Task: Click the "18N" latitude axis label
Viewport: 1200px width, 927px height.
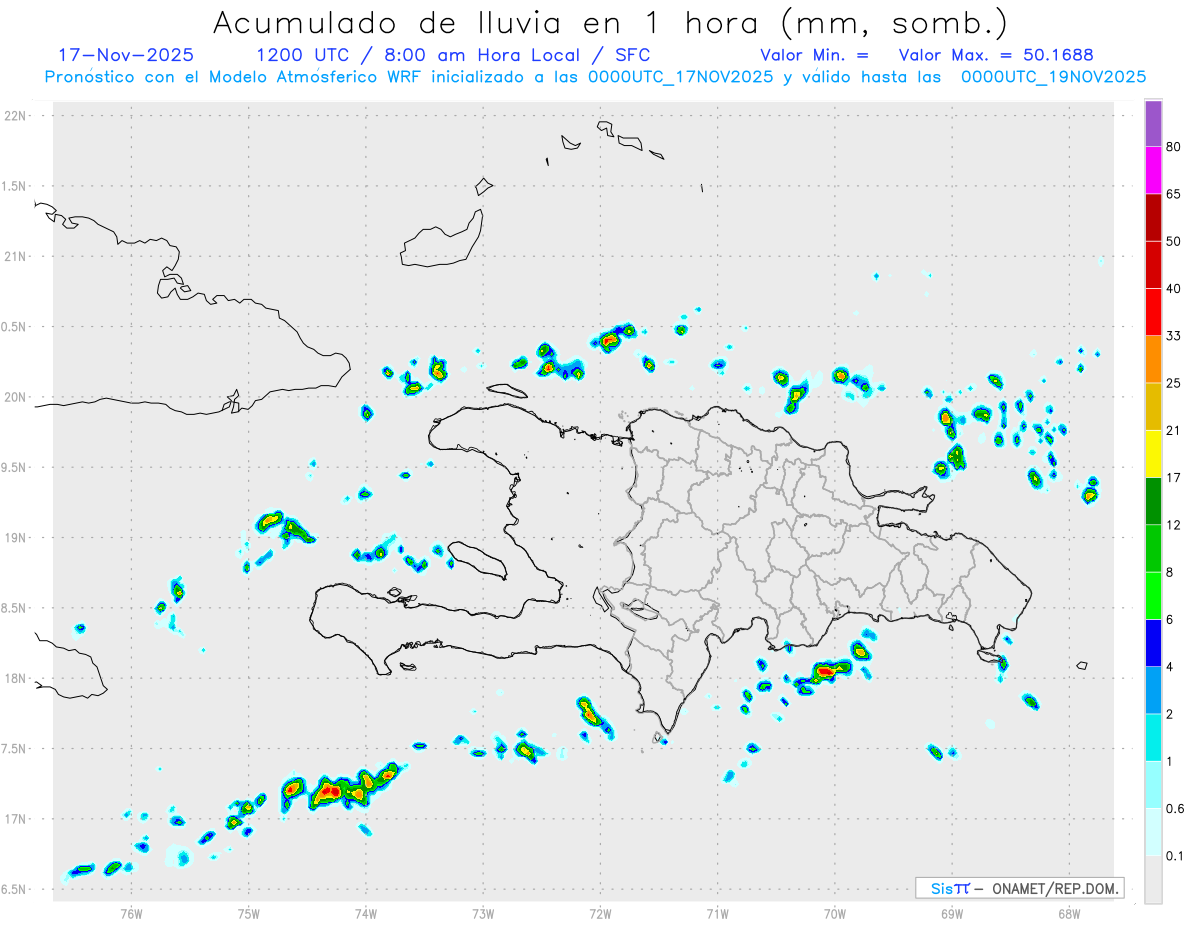Action: click(17, 679)
